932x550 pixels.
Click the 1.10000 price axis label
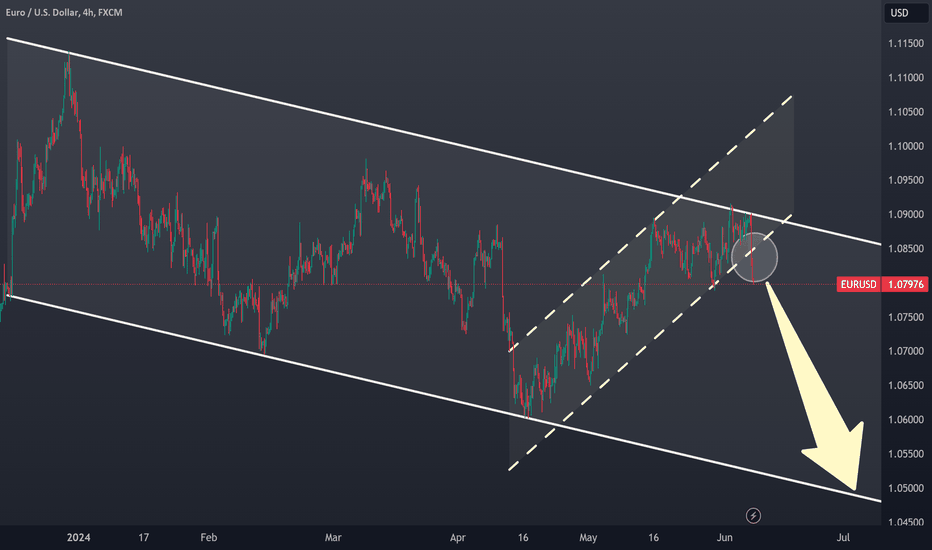[x=906, y=146]
